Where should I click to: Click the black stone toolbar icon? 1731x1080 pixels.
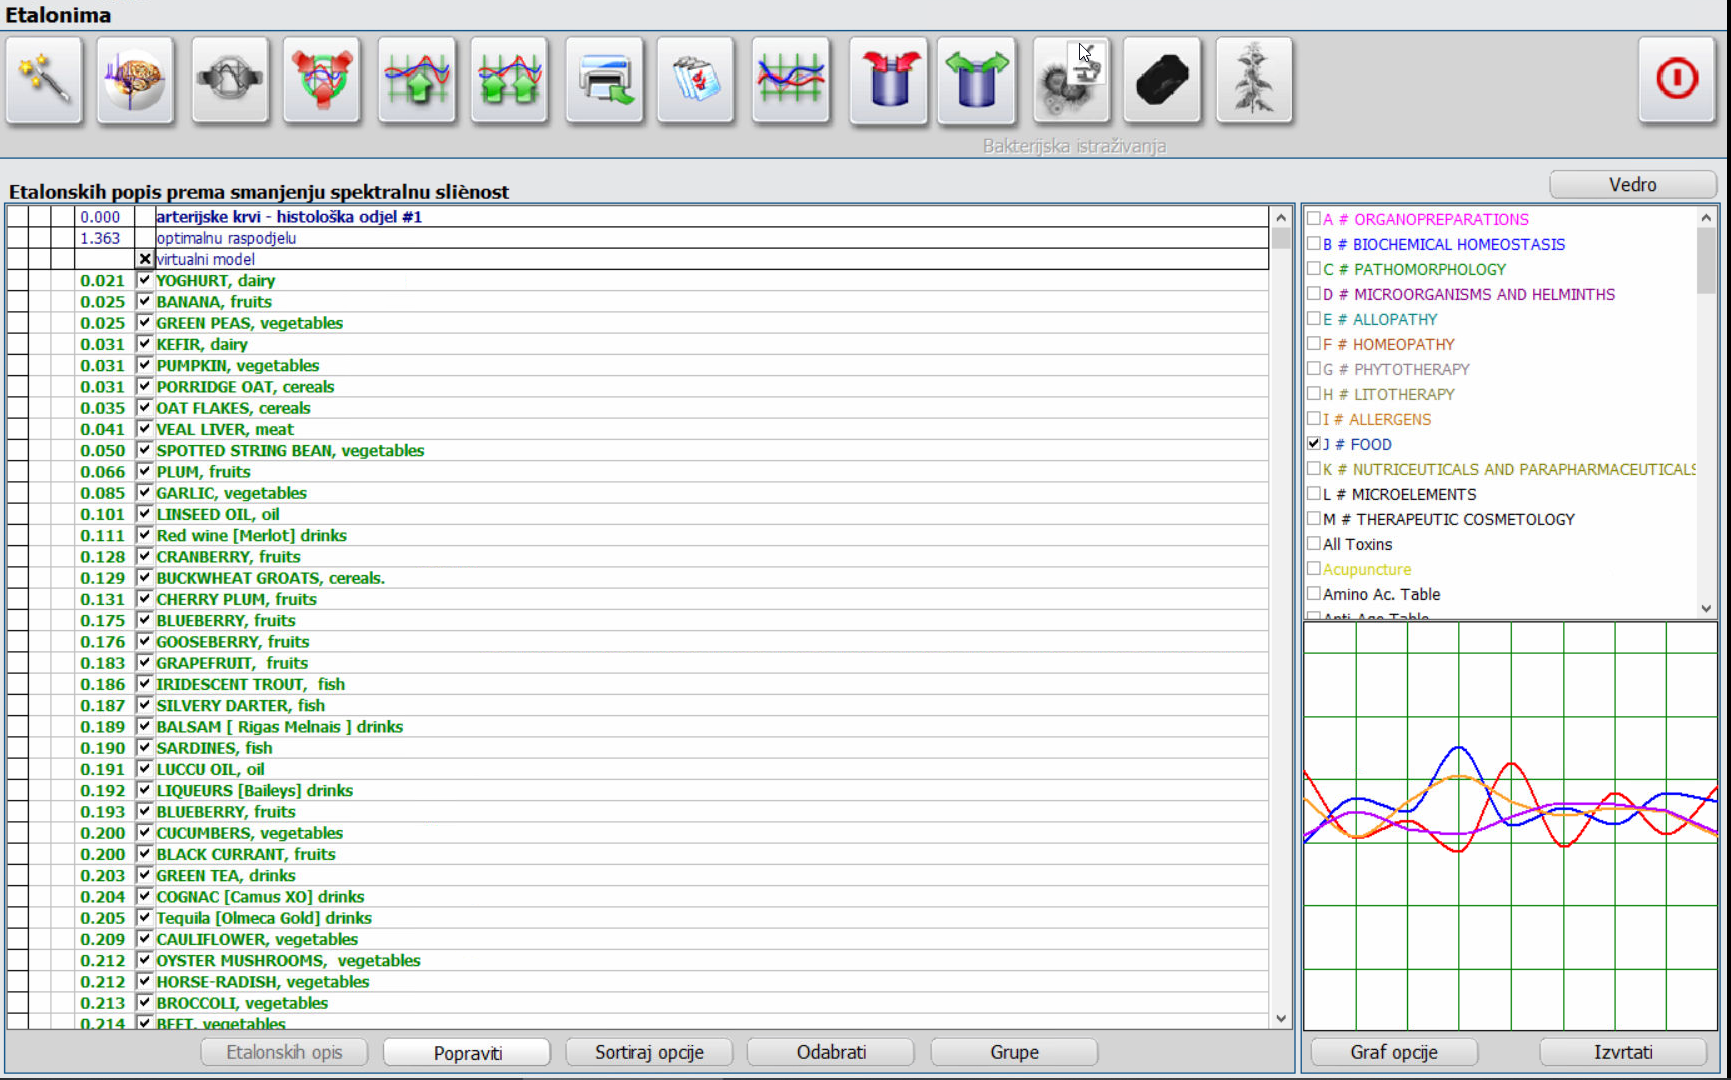(x=1162, y=80)
